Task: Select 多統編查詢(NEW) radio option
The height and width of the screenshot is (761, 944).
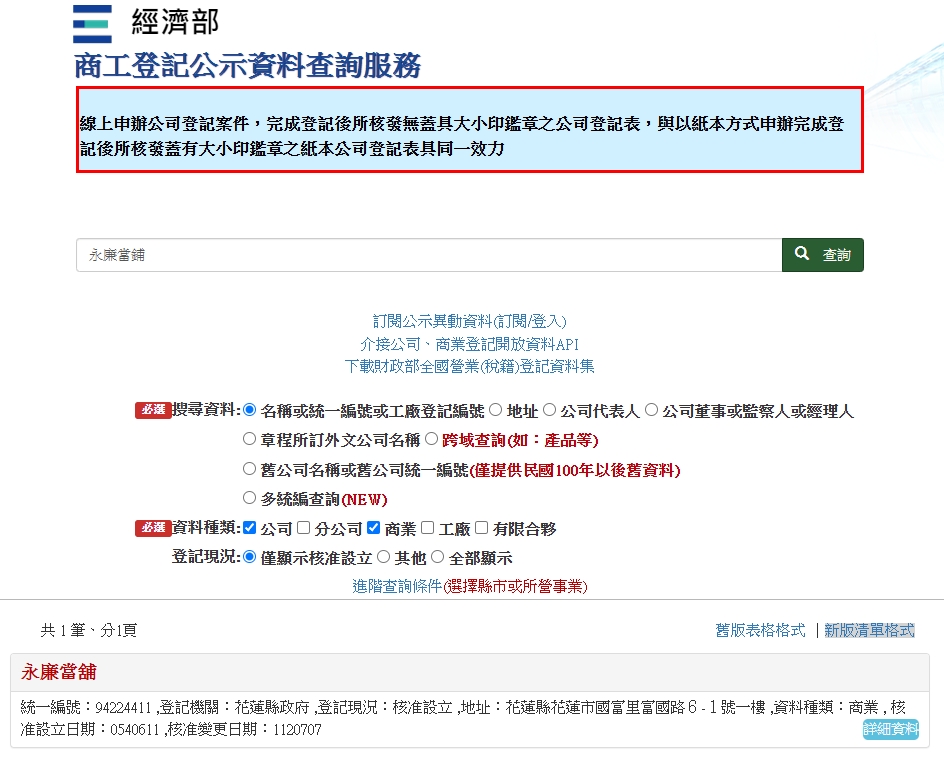Action: click(249, 498)
